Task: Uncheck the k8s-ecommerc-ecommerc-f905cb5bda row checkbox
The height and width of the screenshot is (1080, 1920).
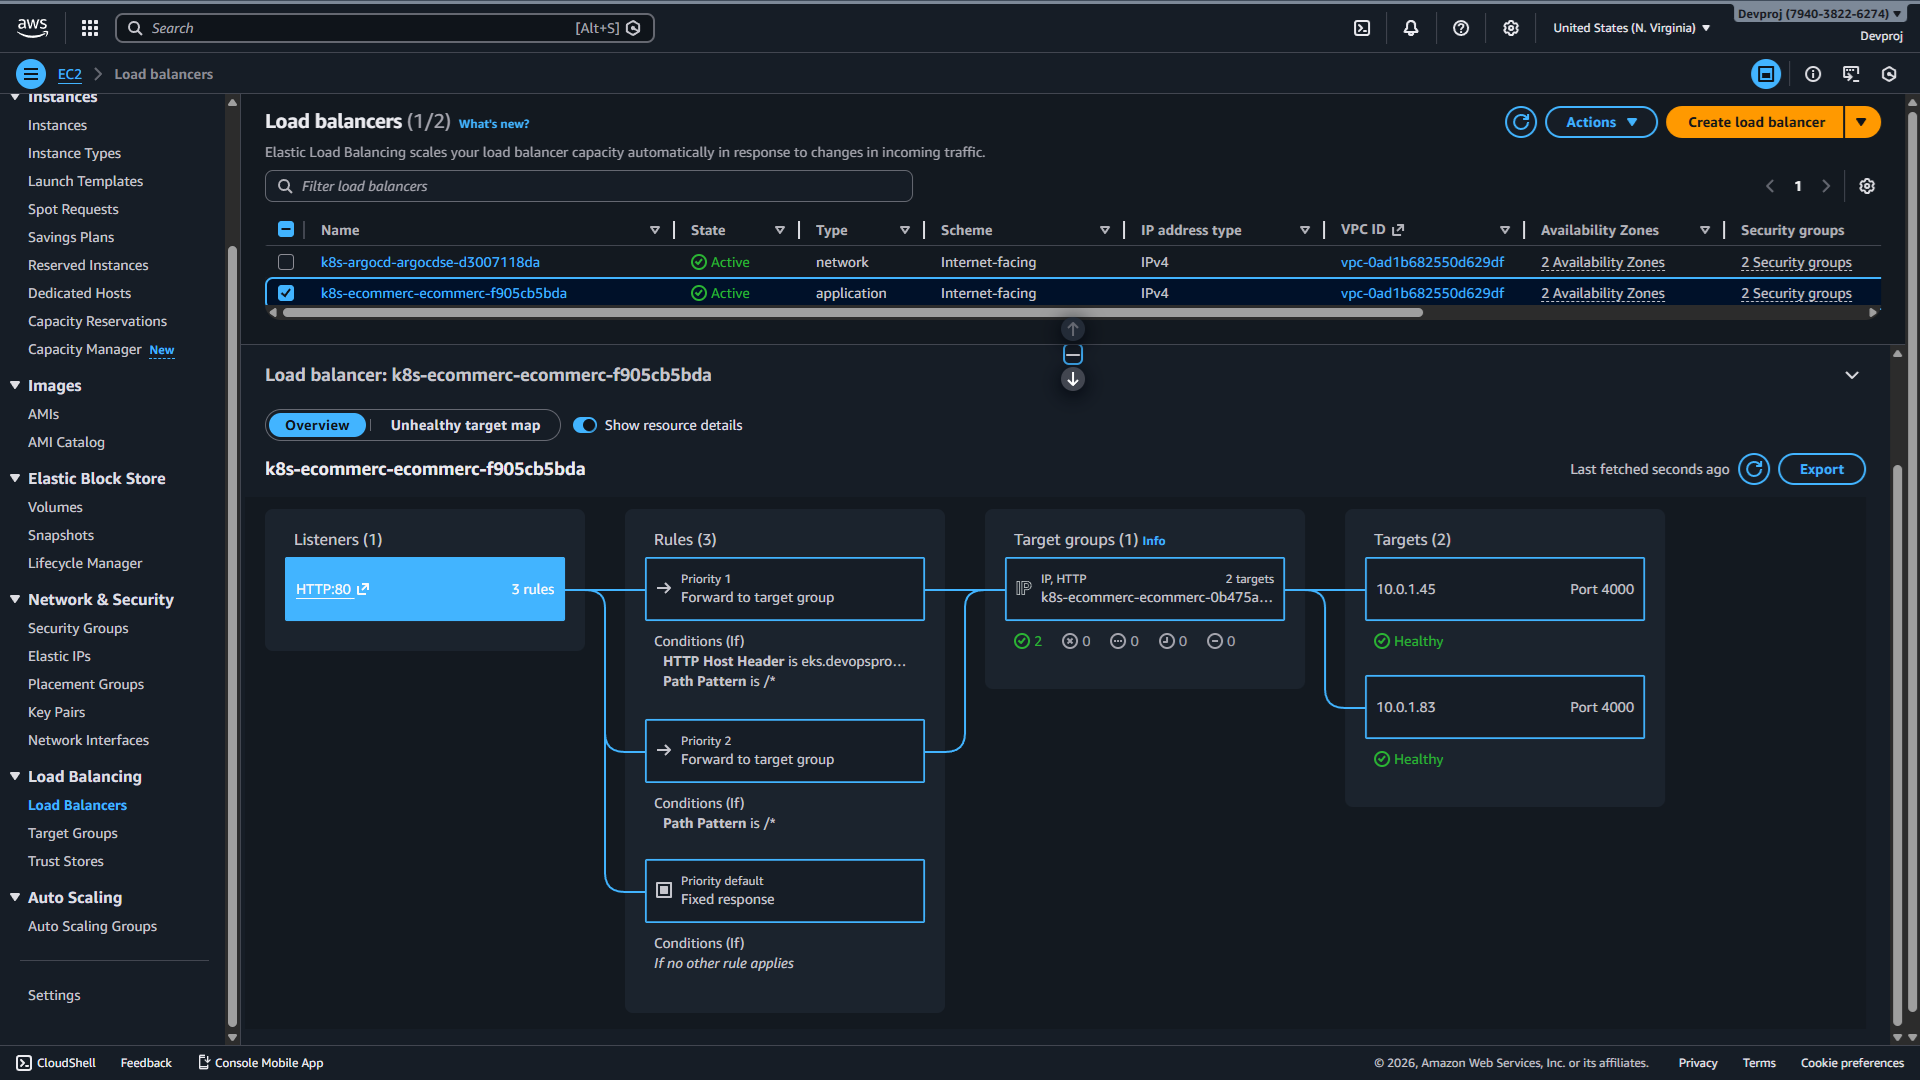Action: coord(286,293)
